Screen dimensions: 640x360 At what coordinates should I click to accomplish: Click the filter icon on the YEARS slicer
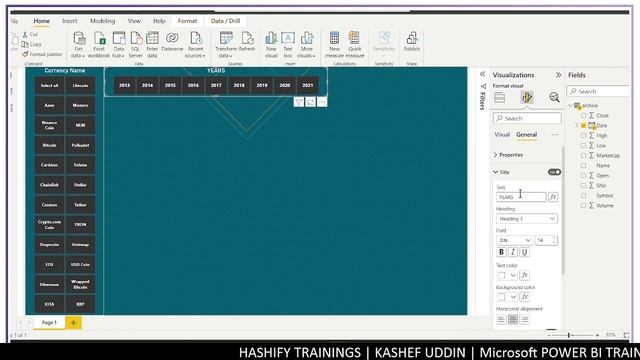point(299,102)
